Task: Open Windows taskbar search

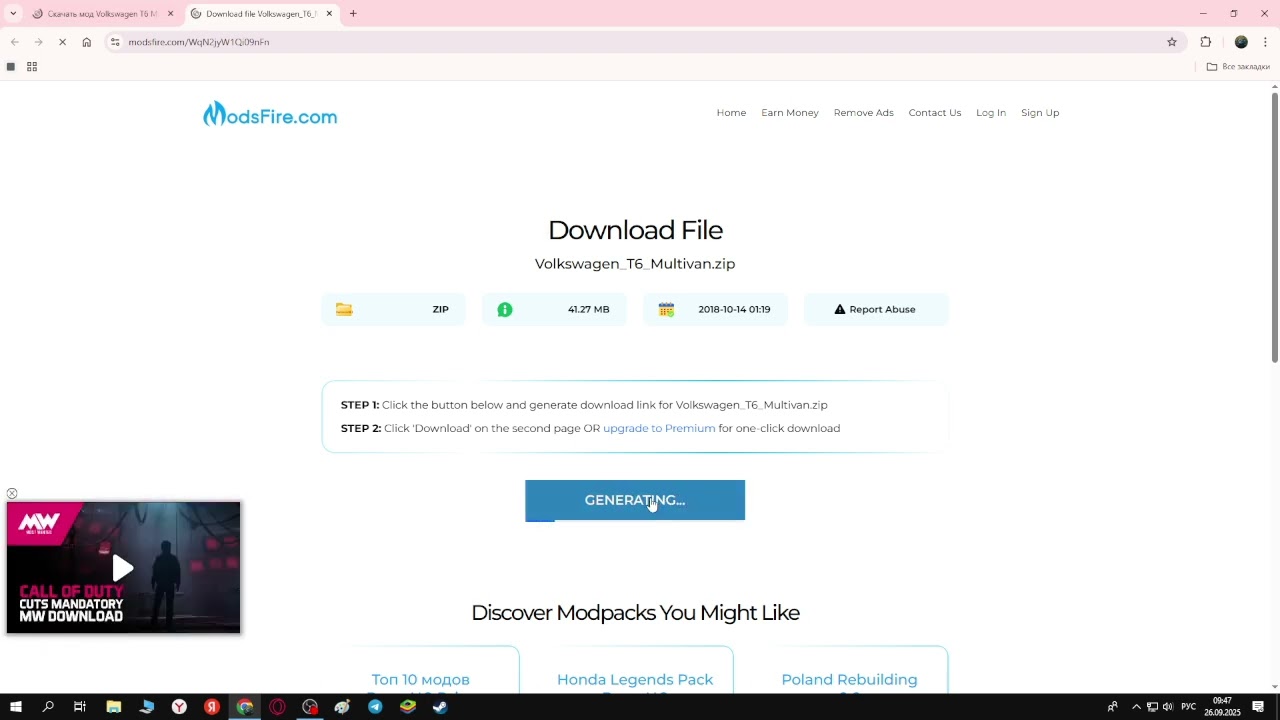Action: [x=48, y=707]
